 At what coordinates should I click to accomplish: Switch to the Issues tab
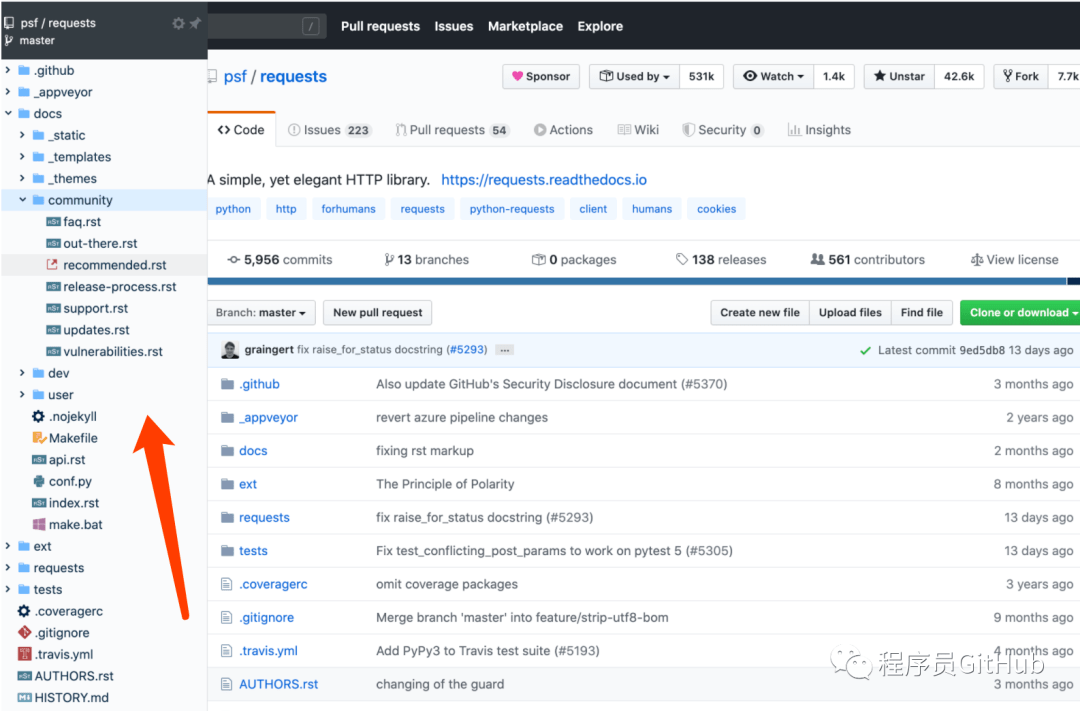point(329,130)
